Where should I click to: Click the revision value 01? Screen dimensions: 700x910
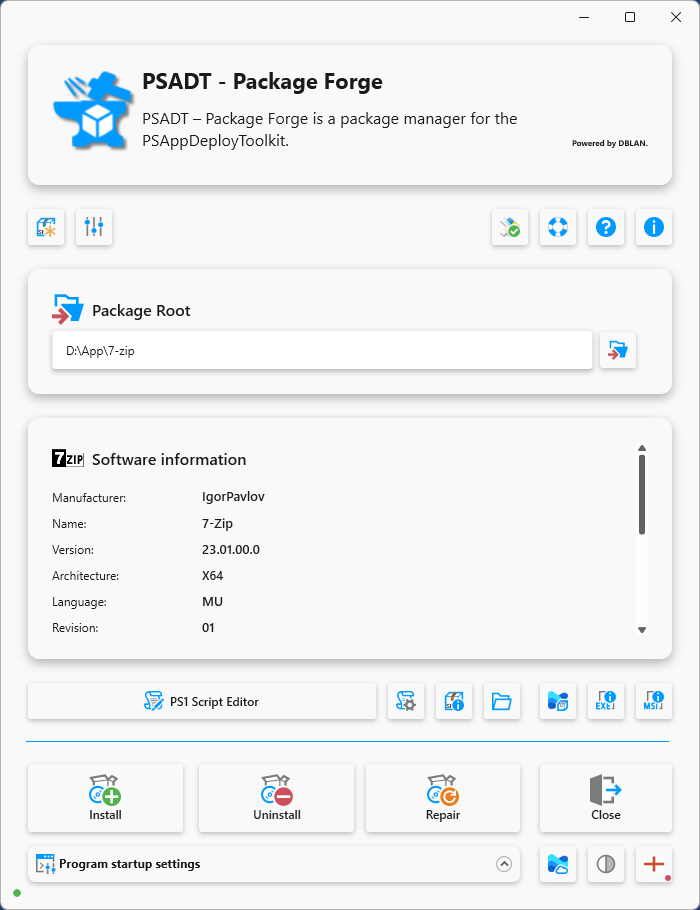coord(208,628)
